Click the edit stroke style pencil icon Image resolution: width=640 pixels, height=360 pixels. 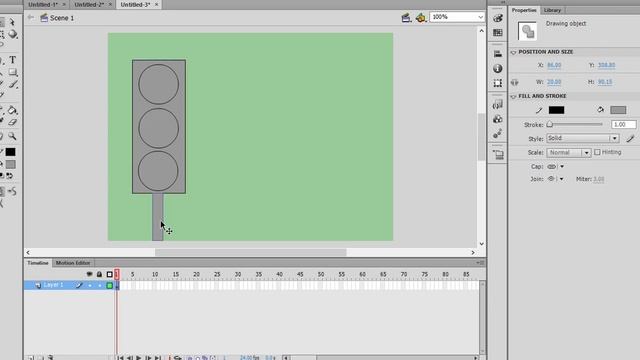pyautogui.click(x=630, y=139)
